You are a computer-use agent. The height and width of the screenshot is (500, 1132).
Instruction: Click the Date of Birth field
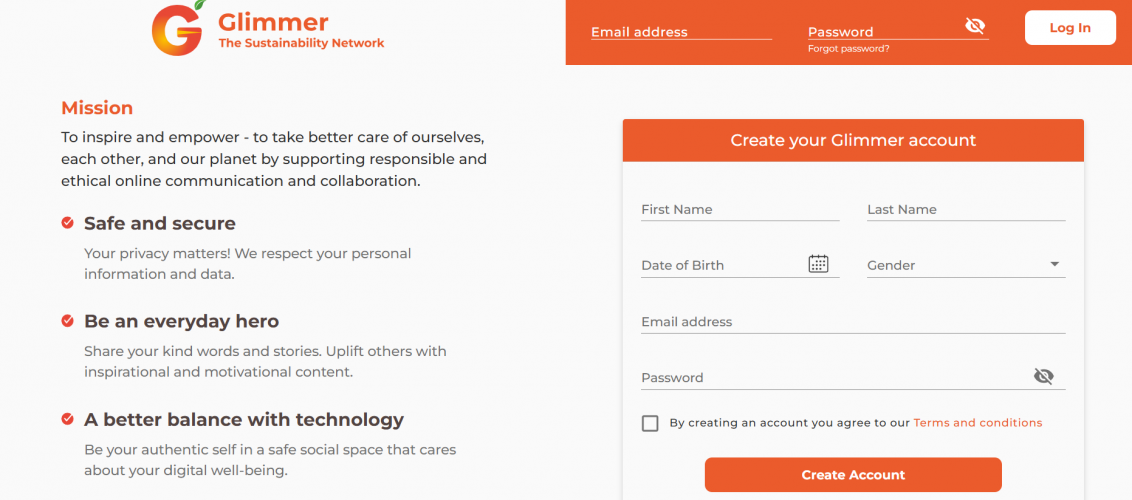pyautogui.click(x=720, y=265)
